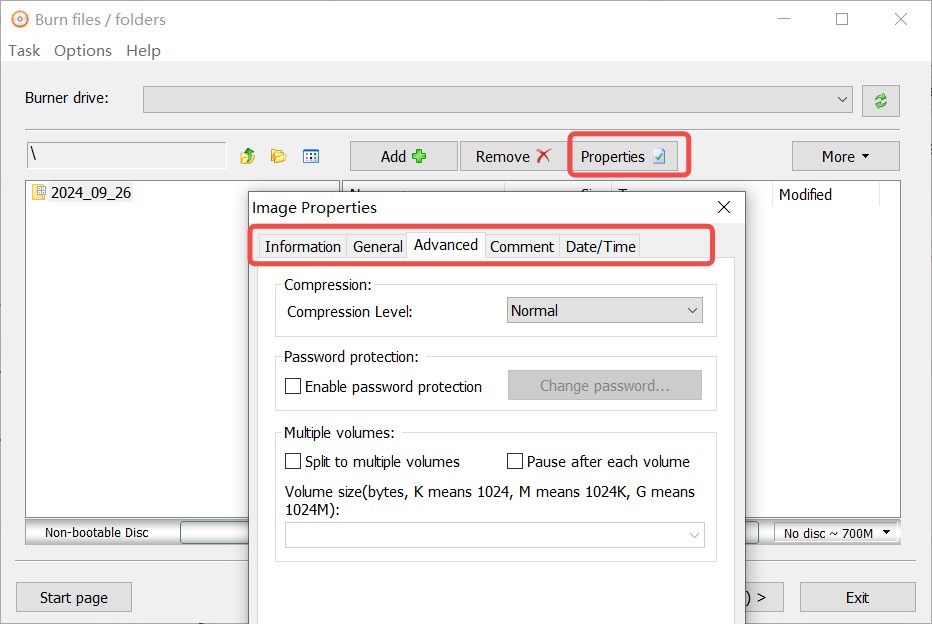
Task: Click the refresh burner drive icon
Action: (x=880, y=100)
